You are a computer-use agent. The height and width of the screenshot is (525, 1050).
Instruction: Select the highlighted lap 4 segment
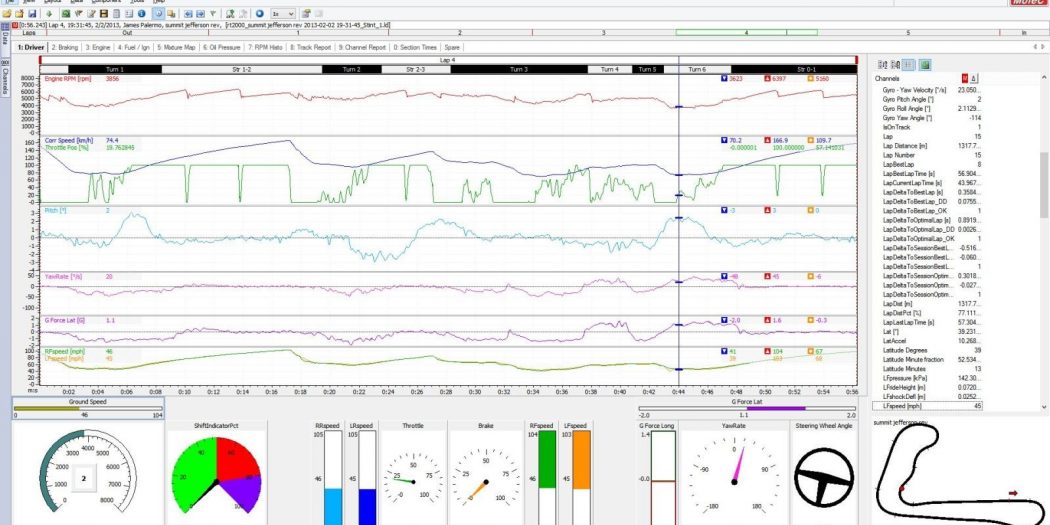[746, 32]
